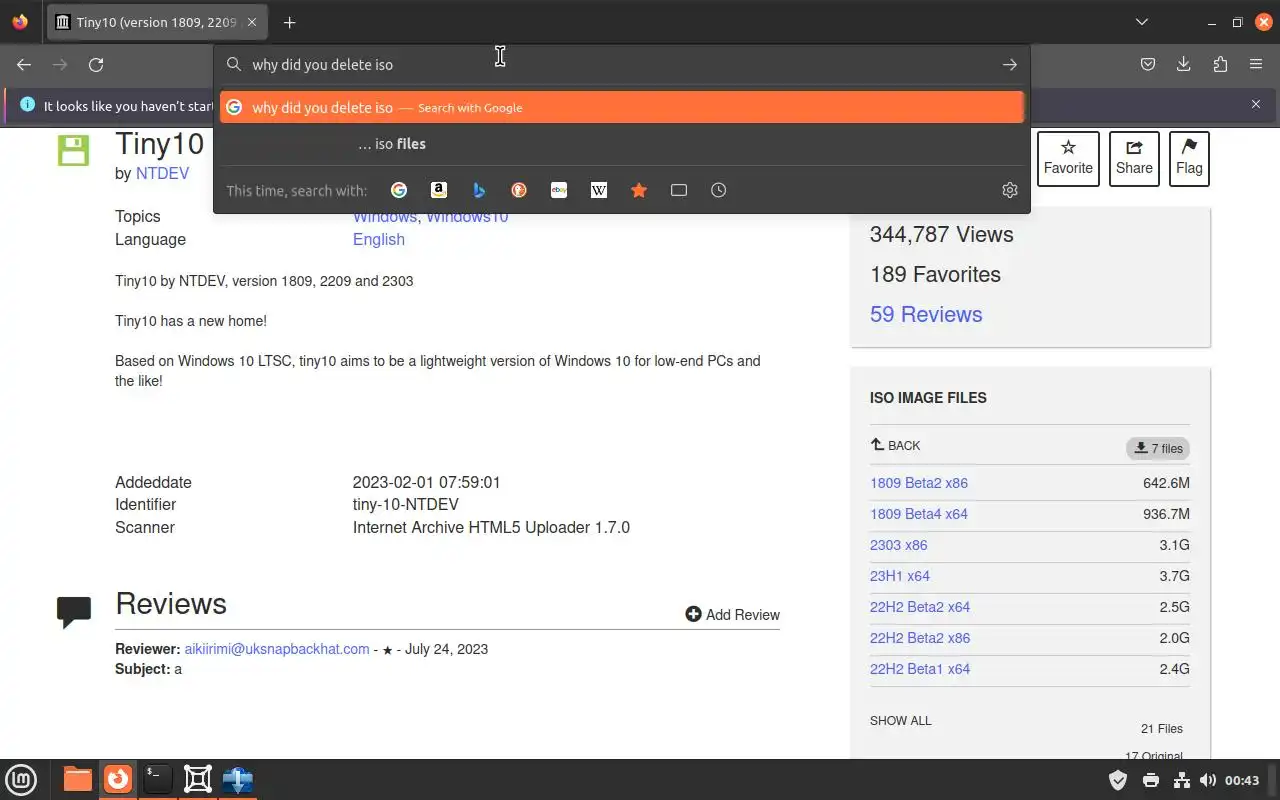Submit the search with the go arrow
The width and height of the screenshot is (1280, 800).
pos(1010,65)
